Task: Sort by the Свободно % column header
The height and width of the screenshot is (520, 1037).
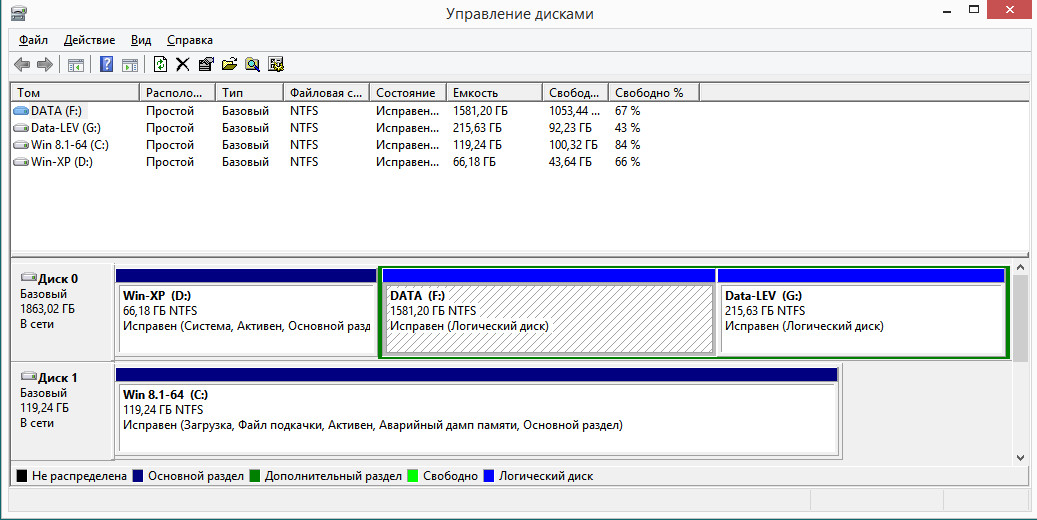Action: click(653, 93)
